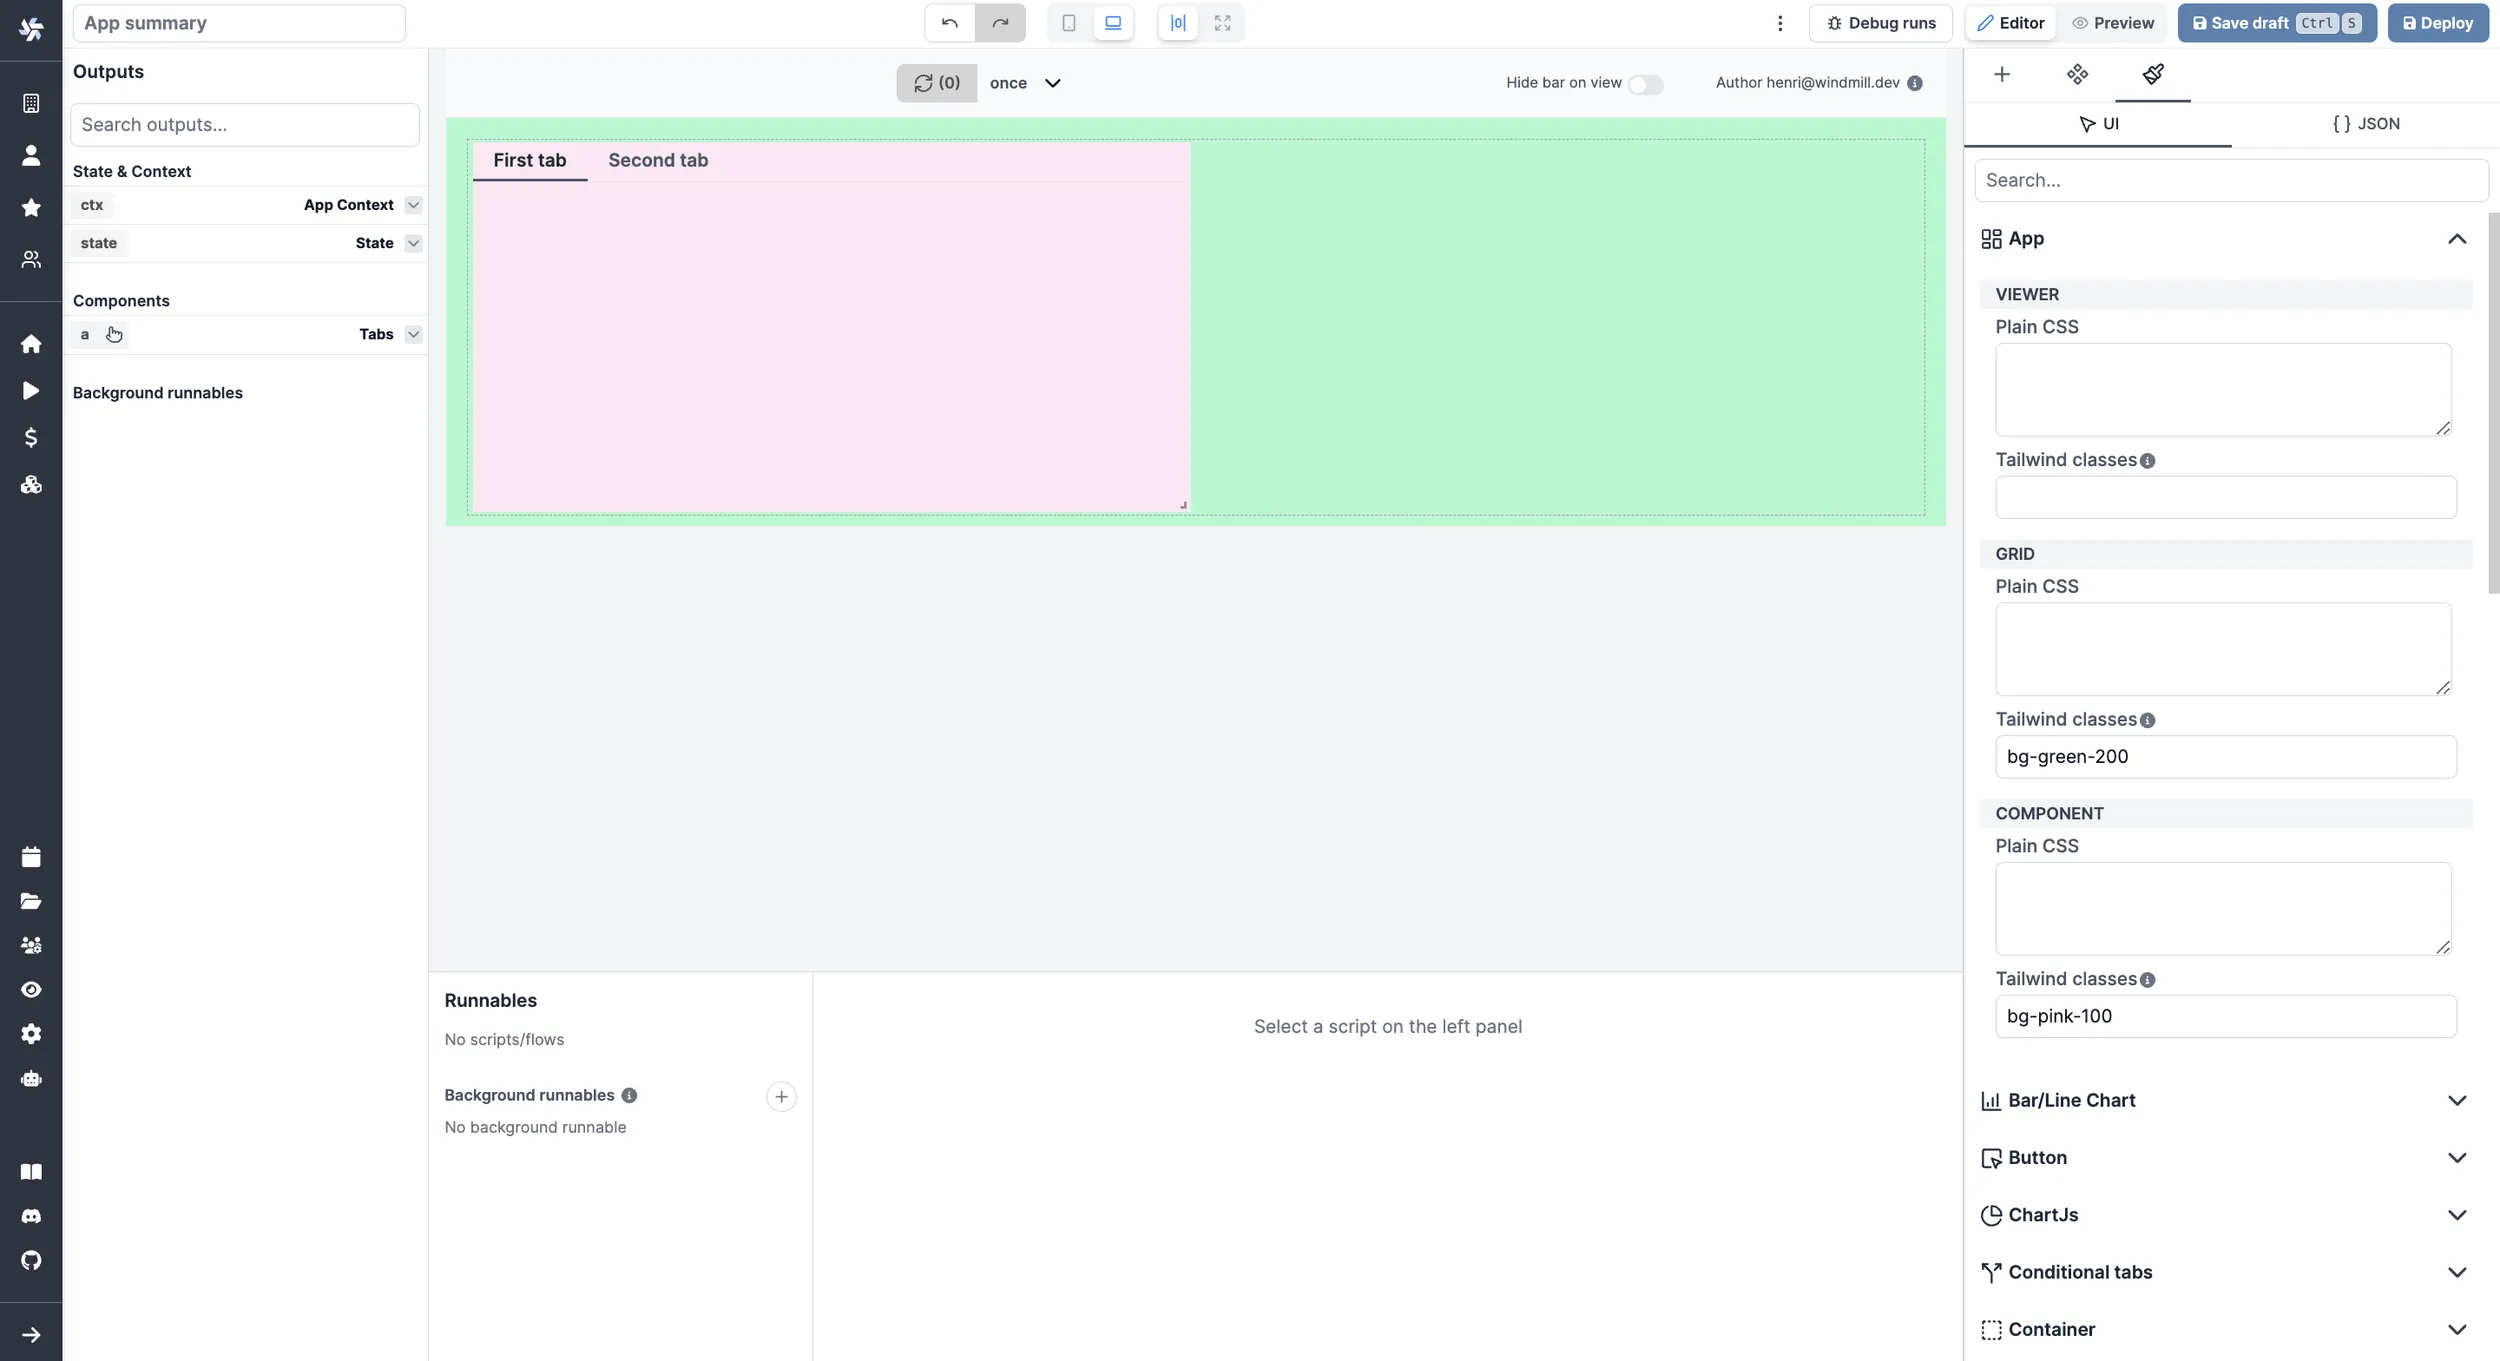Screen dimensions: 2500x1361
Task: Click the refresh icon showing (0)
Action: [x=934, y=83]
